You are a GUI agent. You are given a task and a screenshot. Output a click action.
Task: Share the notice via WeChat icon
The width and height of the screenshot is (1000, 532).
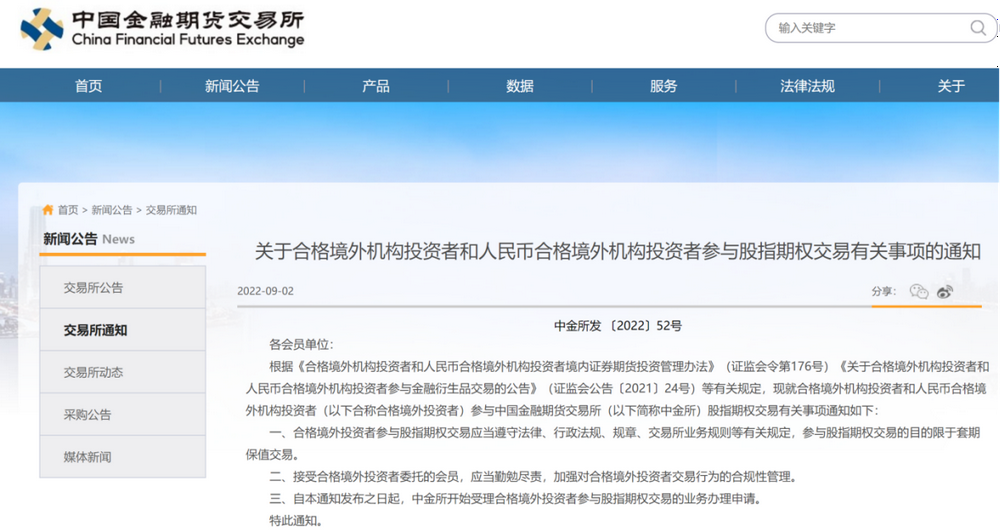point(919,292)
